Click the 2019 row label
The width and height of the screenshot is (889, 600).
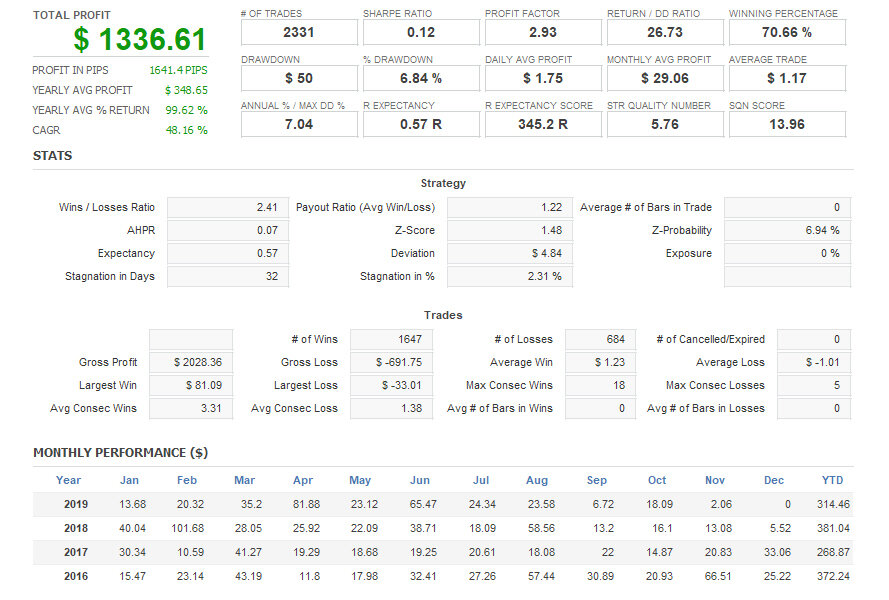pos(76,504)
